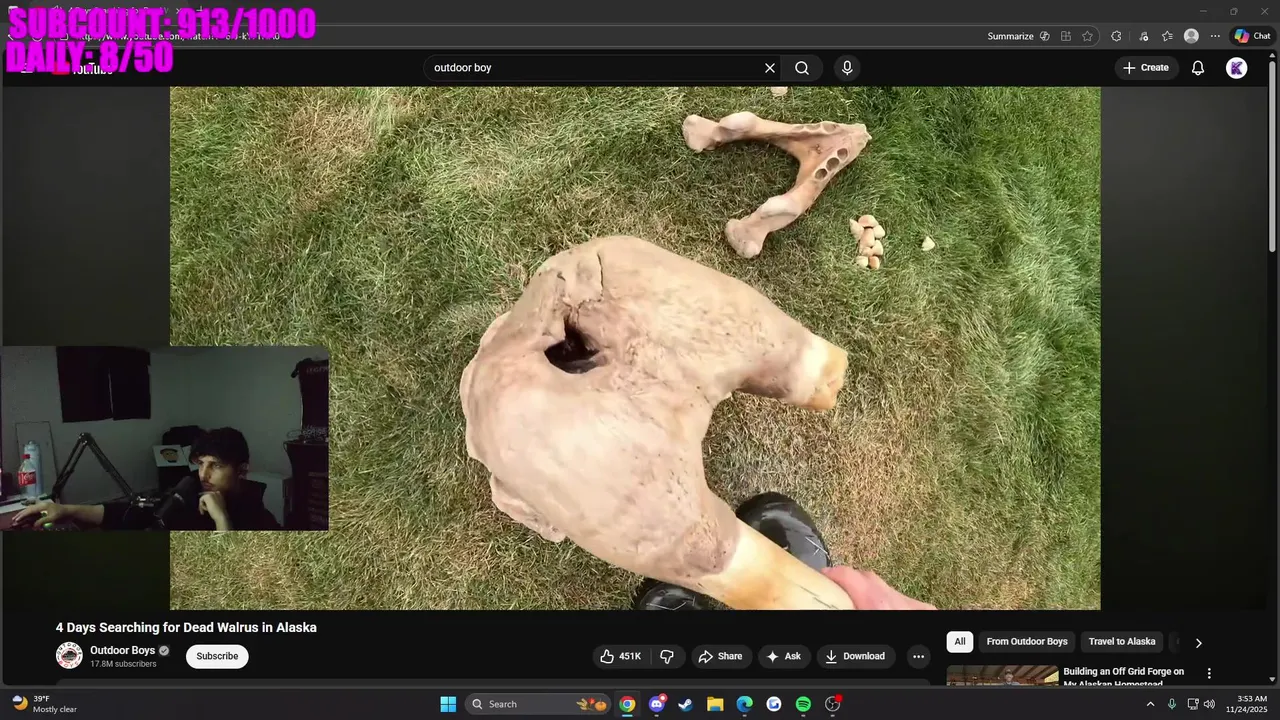Start voice search with the microphone icon
The width and height of the screenshot is (1280, 720).
[847, 68]
